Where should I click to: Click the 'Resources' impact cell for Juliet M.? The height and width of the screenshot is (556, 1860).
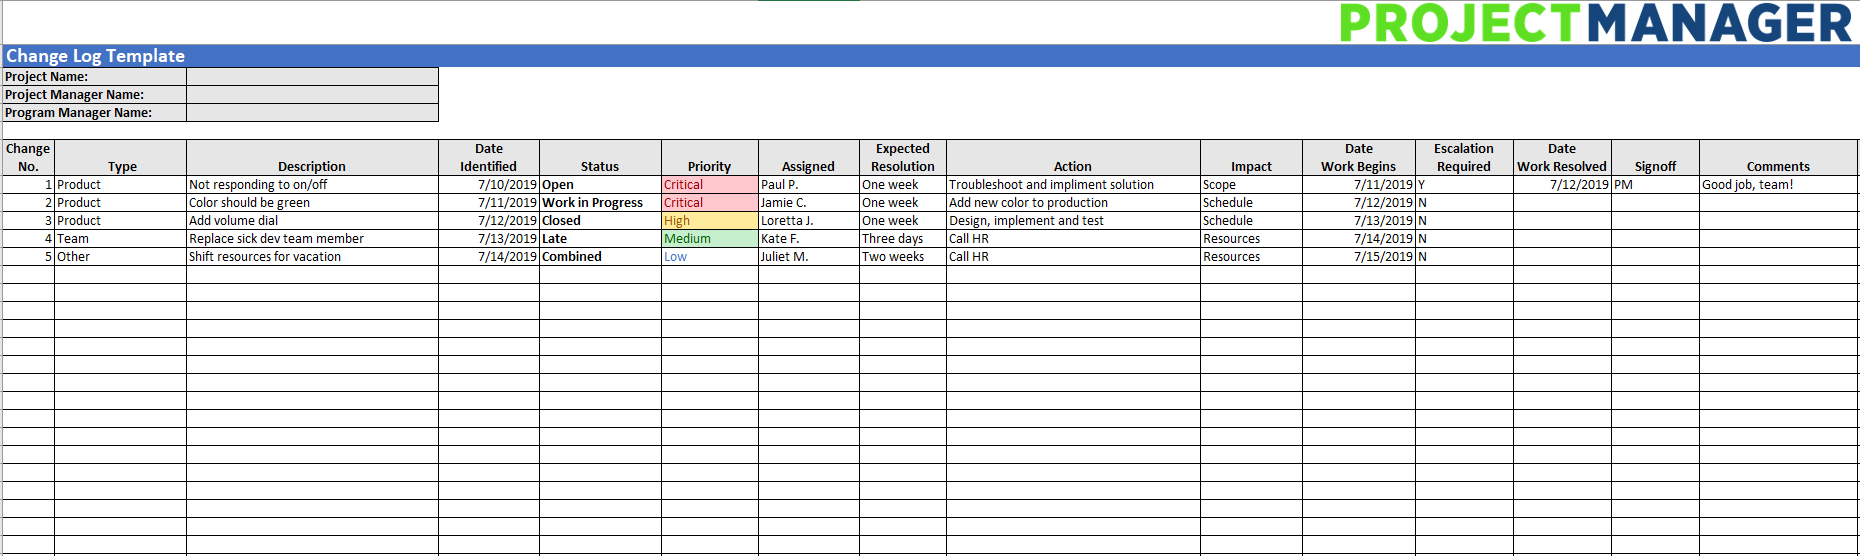1251,257
